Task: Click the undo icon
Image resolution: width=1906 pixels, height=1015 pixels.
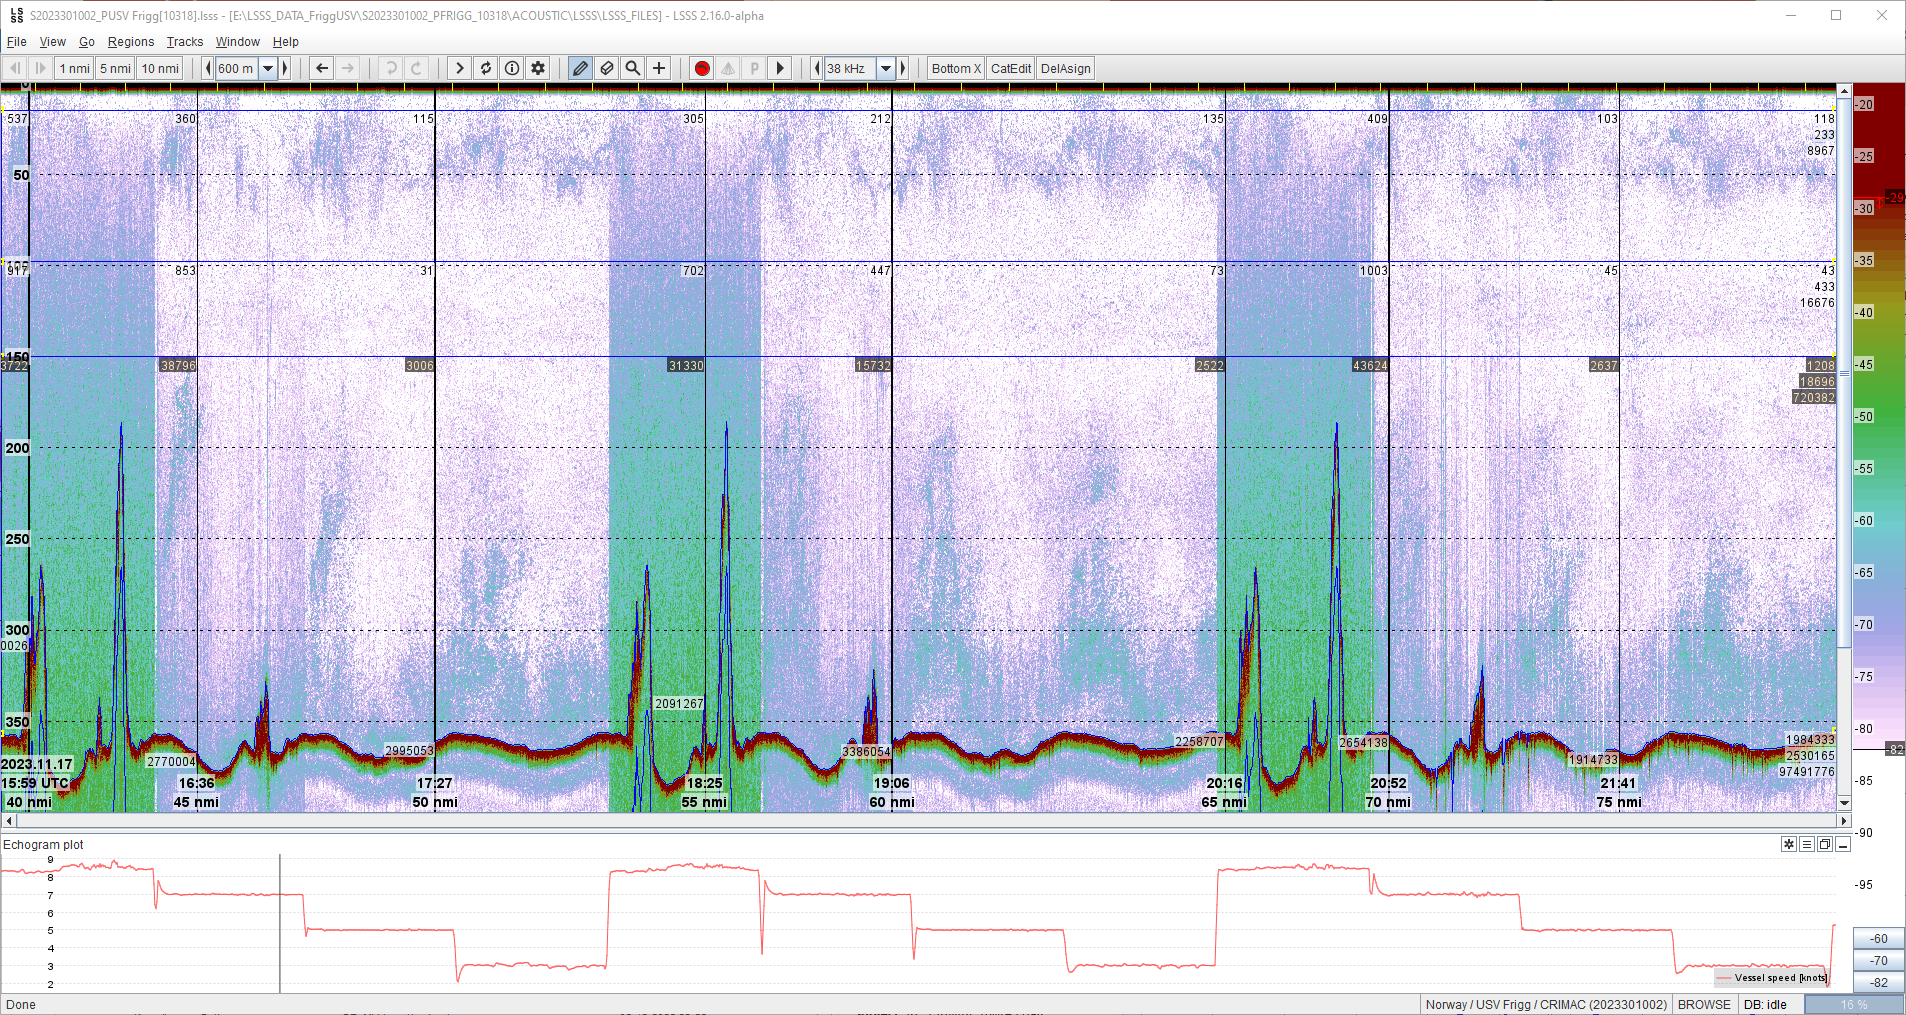Action: click(391, 68)
